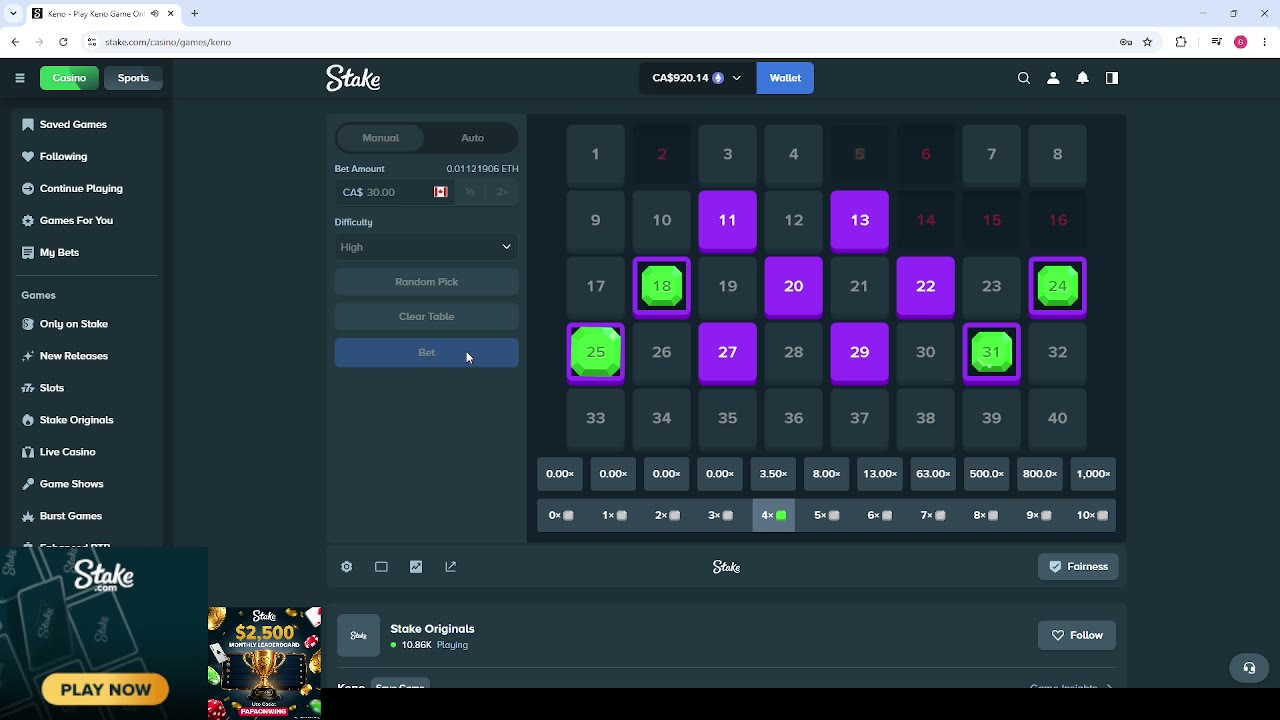Open the Casino section
Image resolution: width=1280 pixels, height=720 pixels.
[x=69, y=78]
